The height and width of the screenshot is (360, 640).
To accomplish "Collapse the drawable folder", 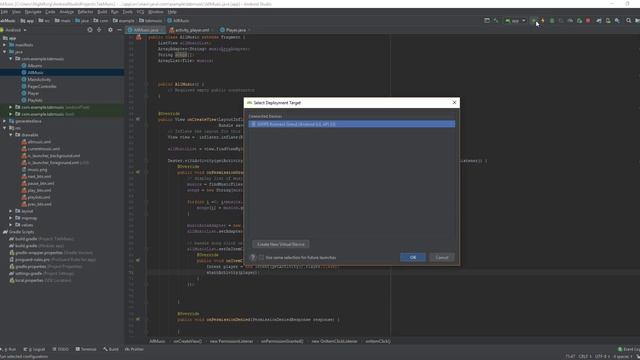I will 11,135.
